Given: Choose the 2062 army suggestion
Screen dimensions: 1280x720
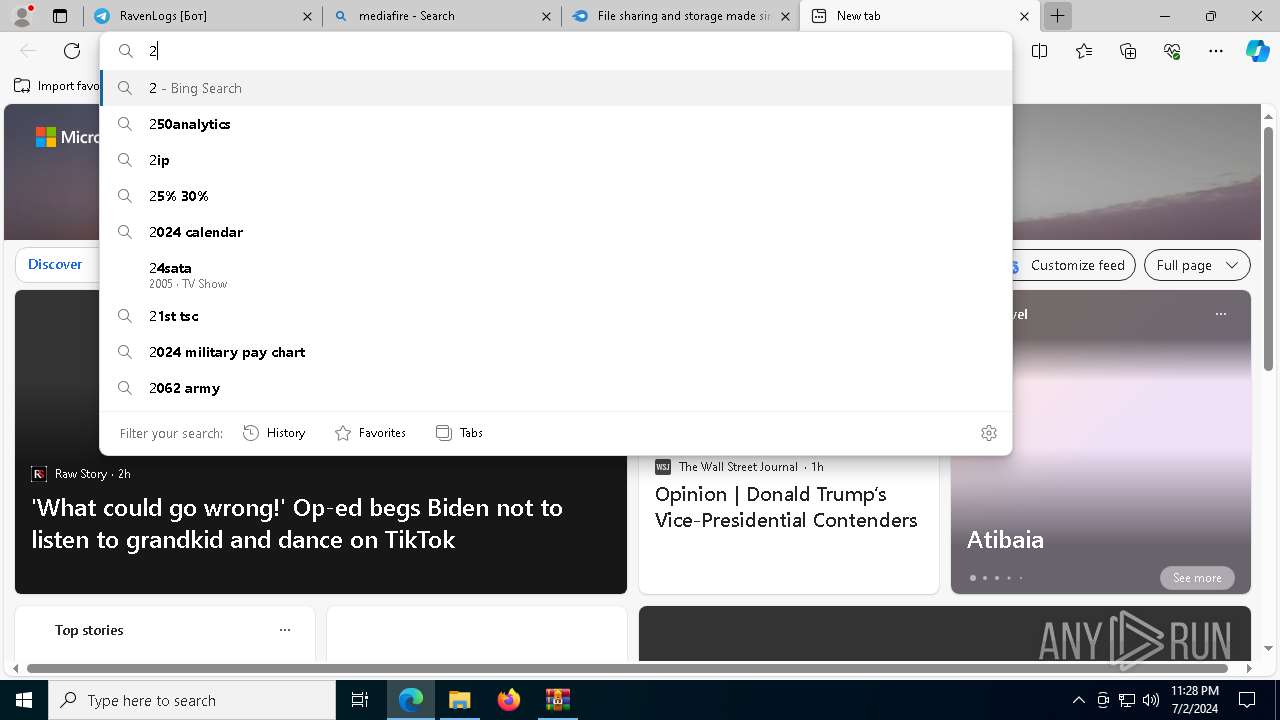Looking at the screenshot, I should (556, 388).
